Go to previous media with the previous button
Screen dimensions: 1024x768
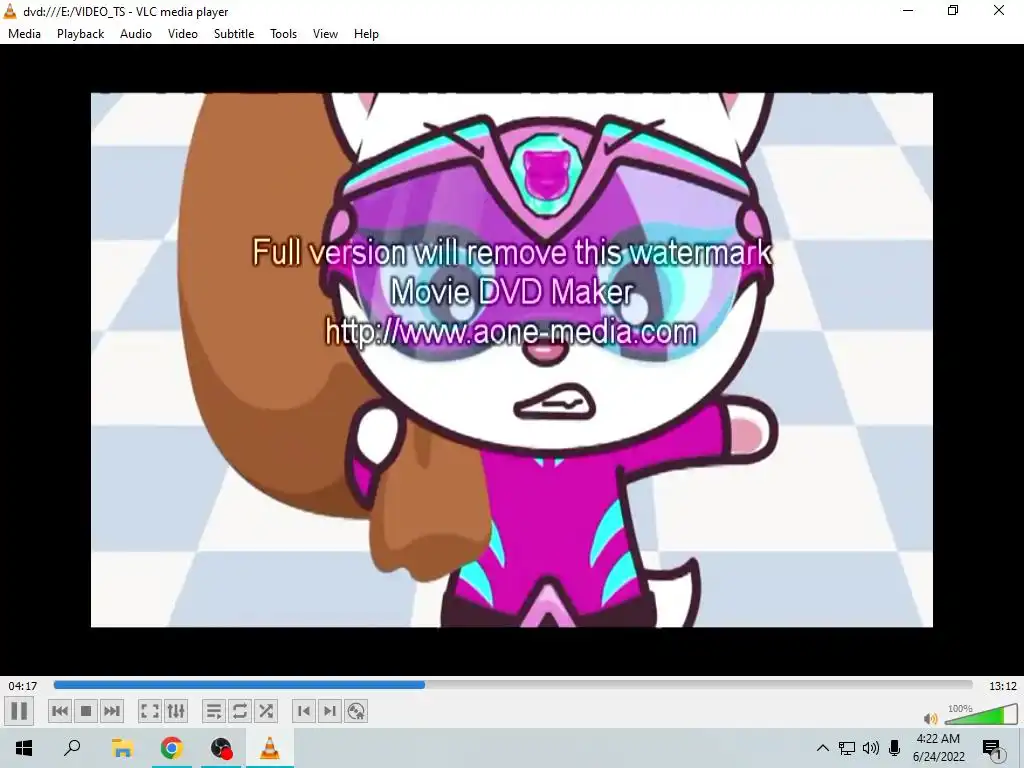[x=59, y=711]
